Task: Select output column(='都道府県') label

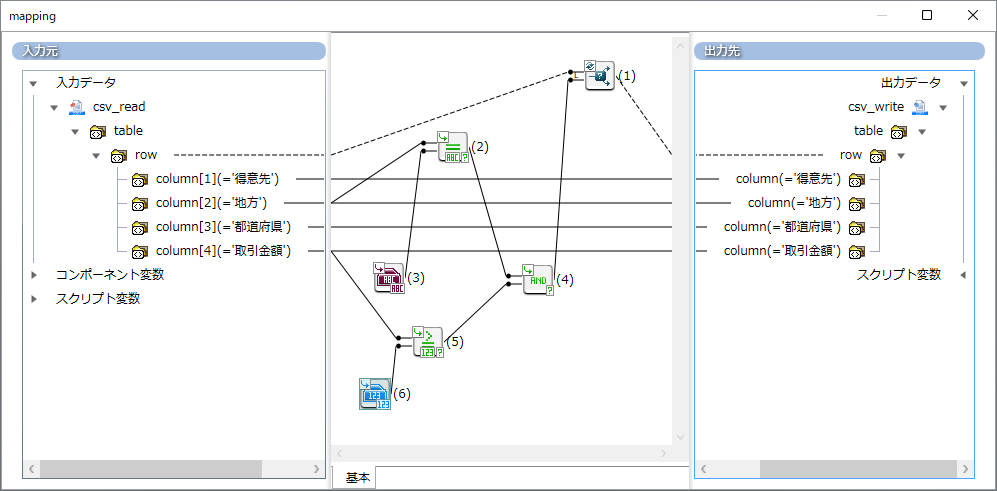Action: tap(783, 227)
